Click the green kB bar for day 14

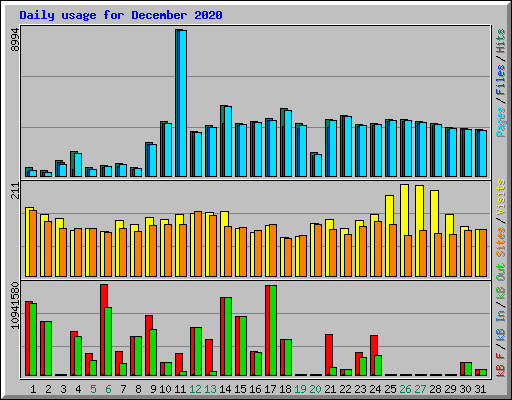click(x=228, y=337)
